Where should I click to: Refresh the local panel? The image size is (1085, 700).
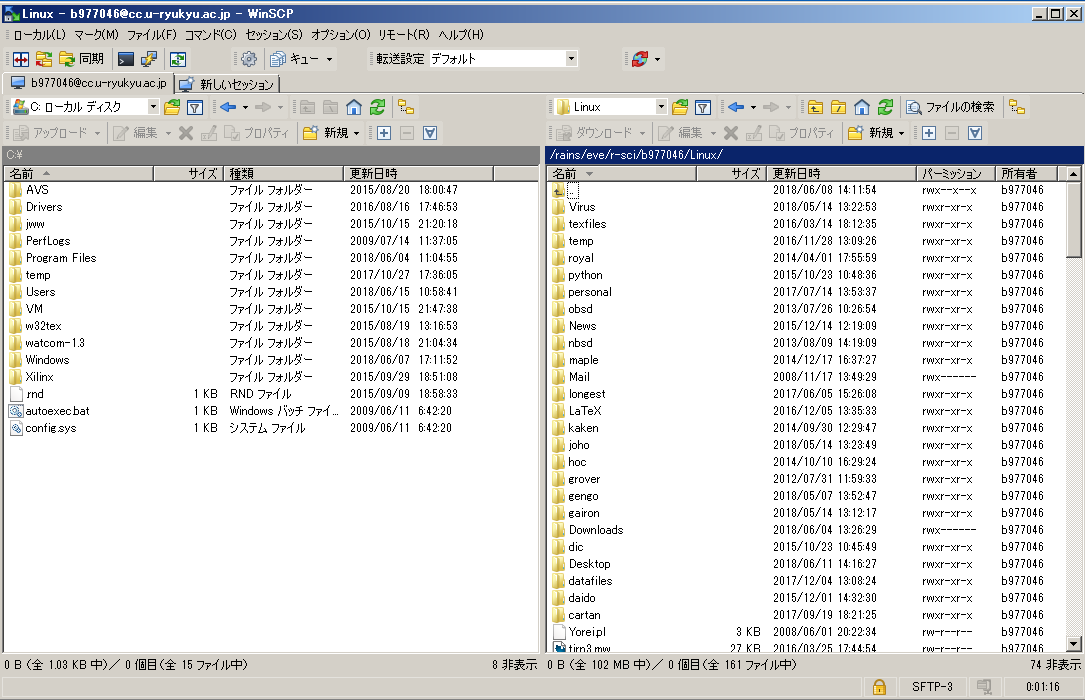(377, 107)
